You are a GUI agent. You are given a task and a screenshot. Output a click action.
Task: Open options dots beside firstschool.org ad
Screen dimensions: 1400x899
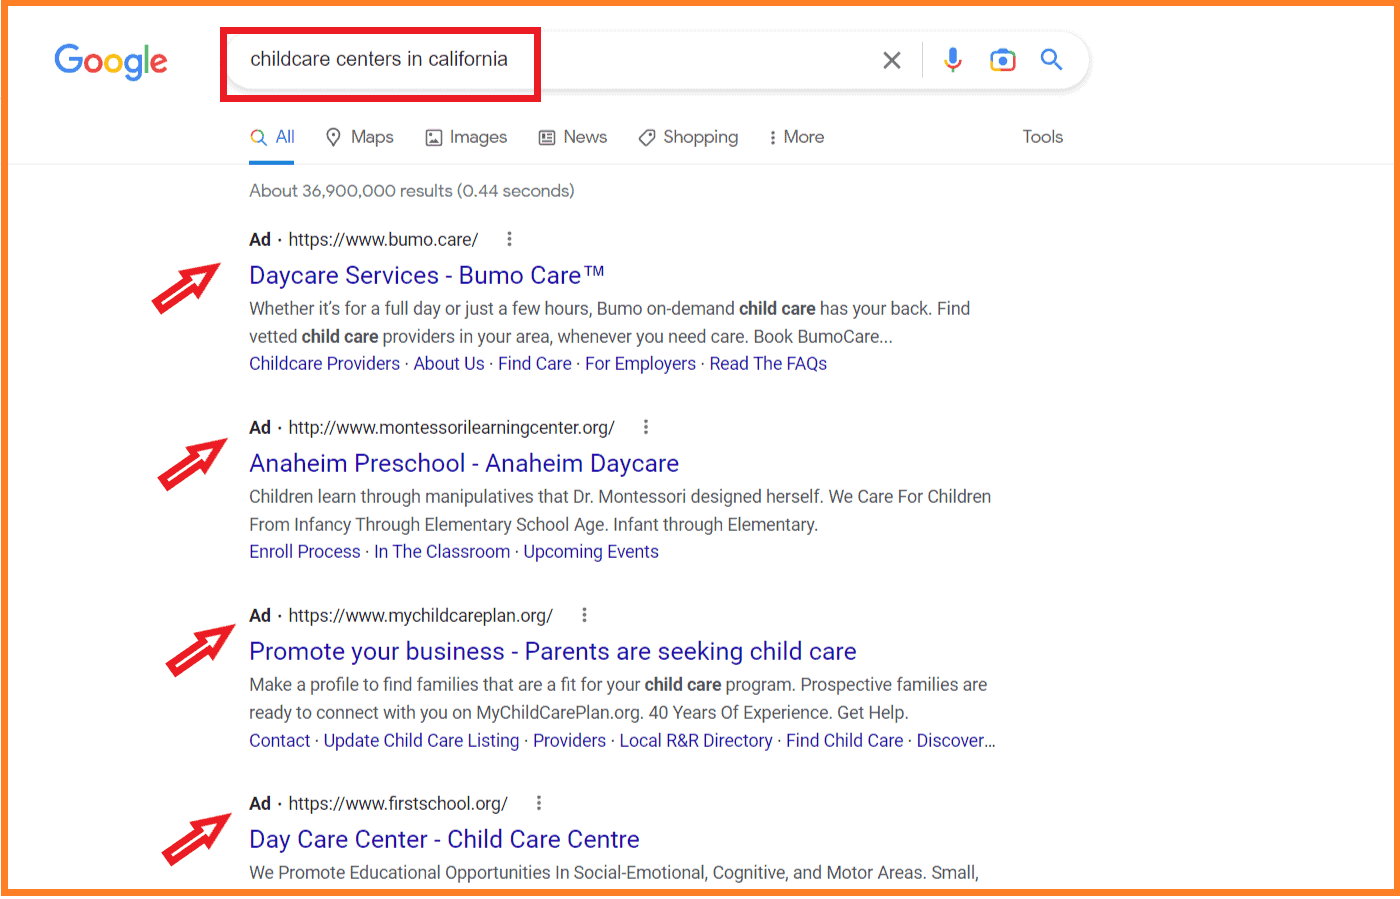539,803
